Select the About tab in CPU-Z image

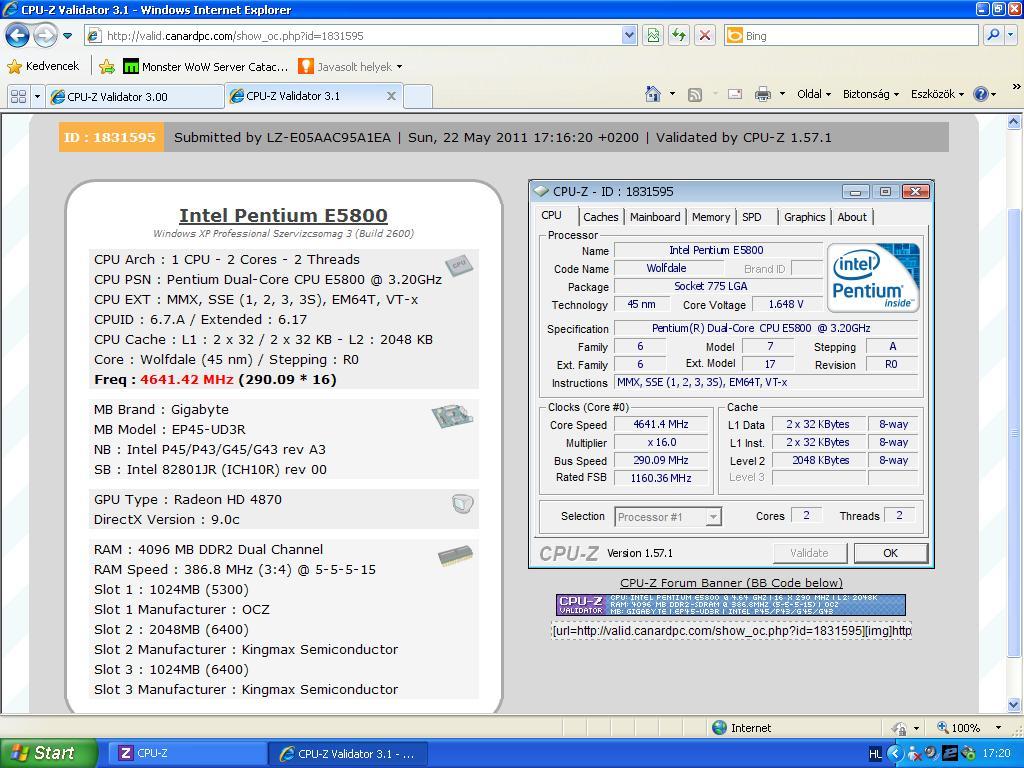click(852, 217)
